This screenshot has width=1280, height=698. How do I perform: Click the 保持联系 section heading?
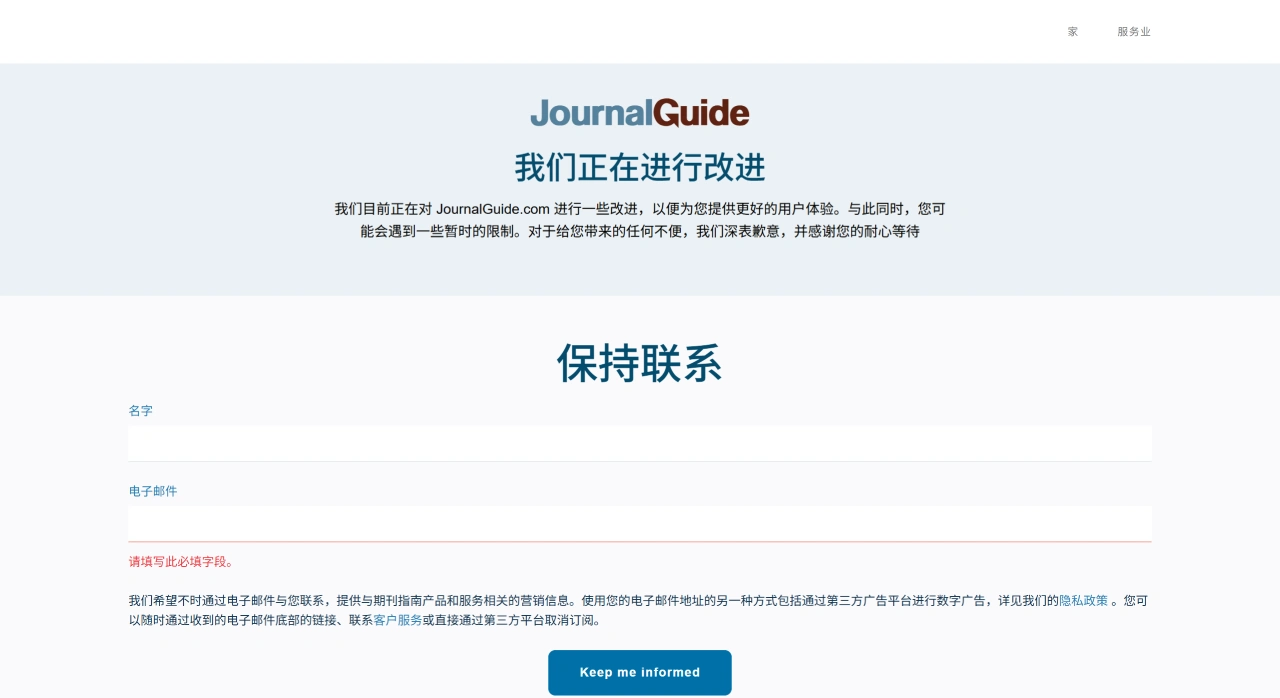tap(639, 363)
